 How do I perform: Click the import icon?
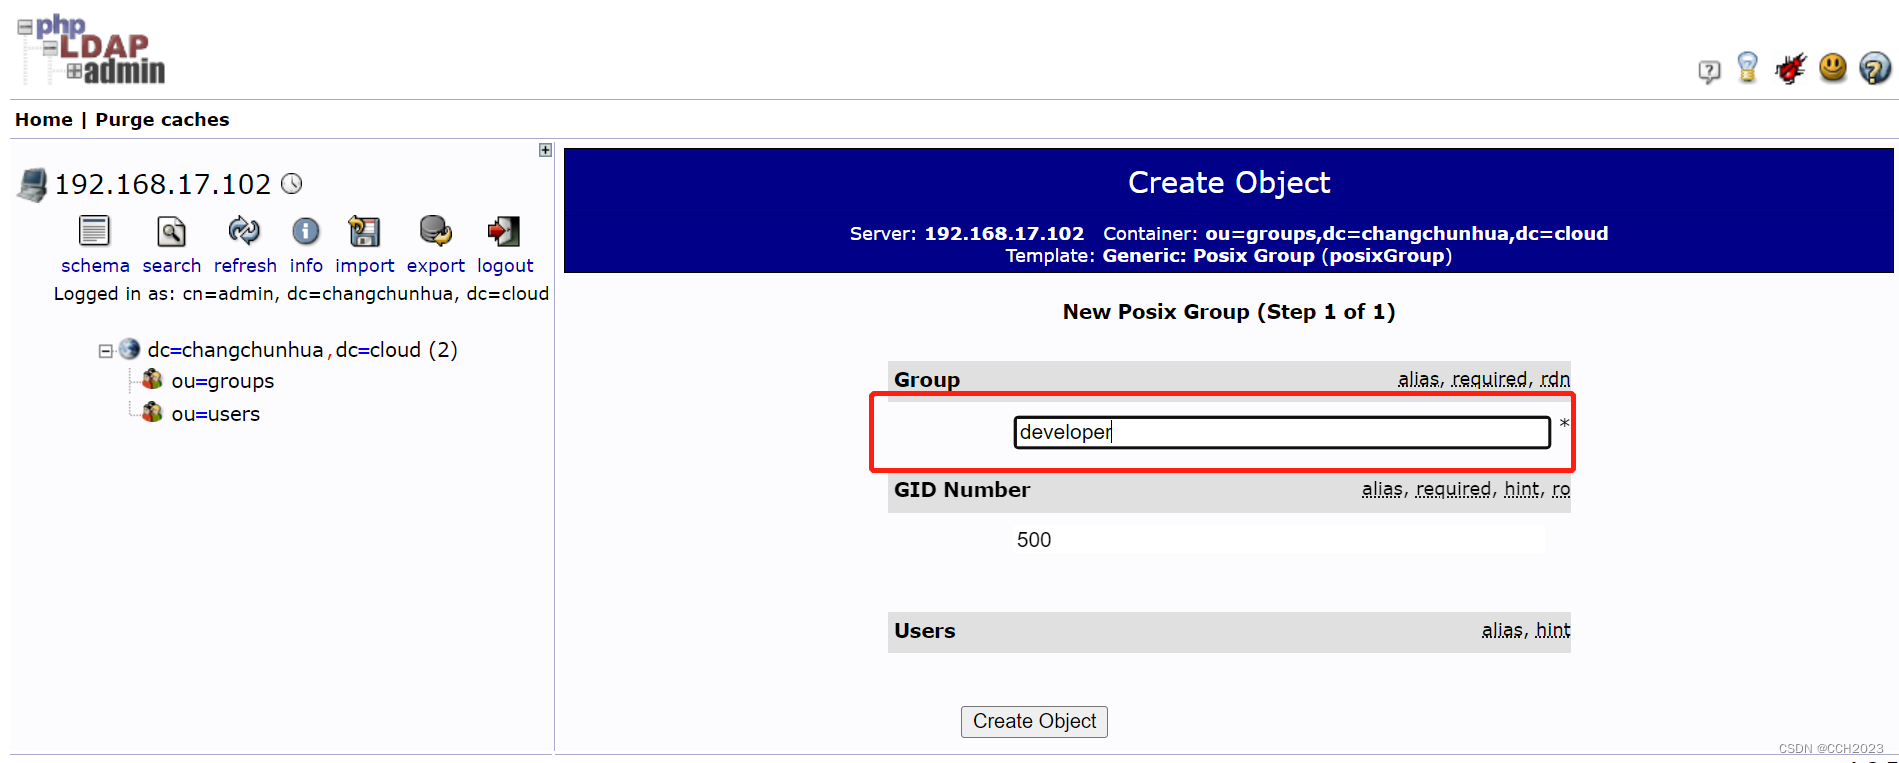tap(364, 232)
